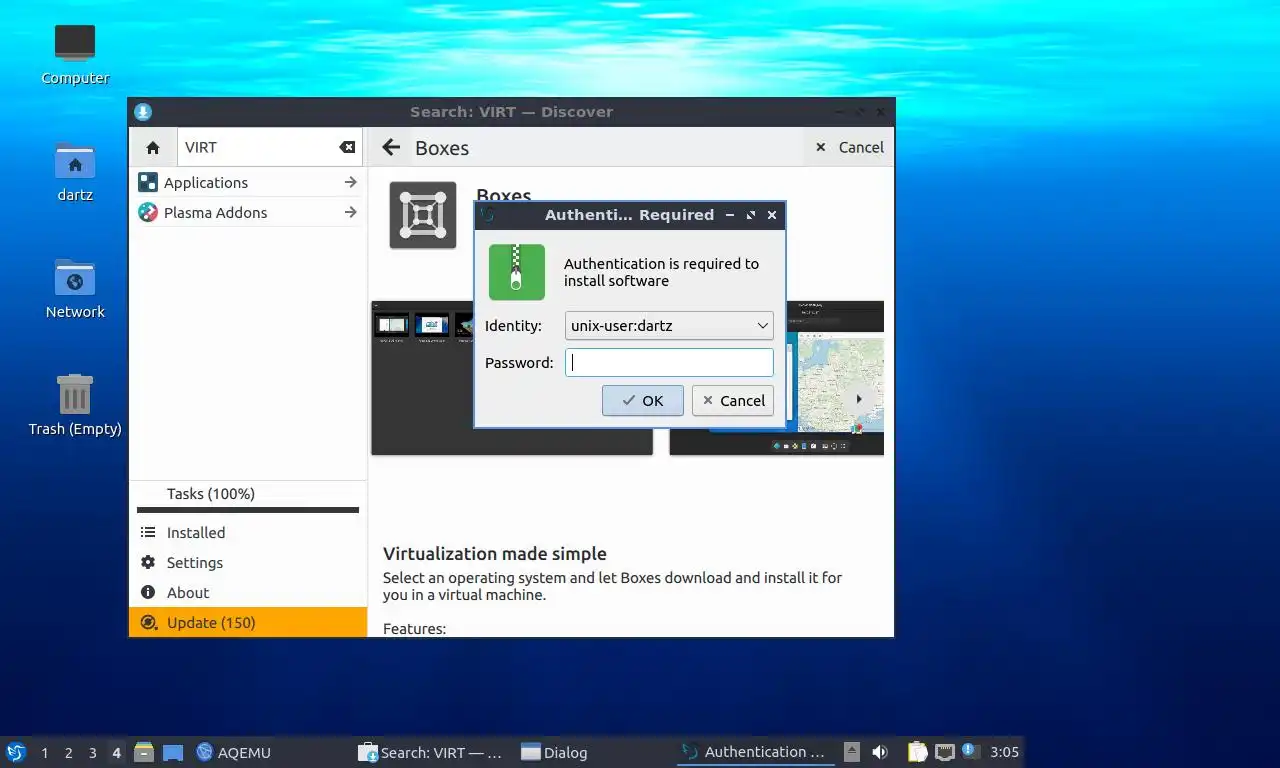Go back using the arrow beside Boxes
Screen dimensions: 1280x768
pyautogui.click(x=391, y=147)
